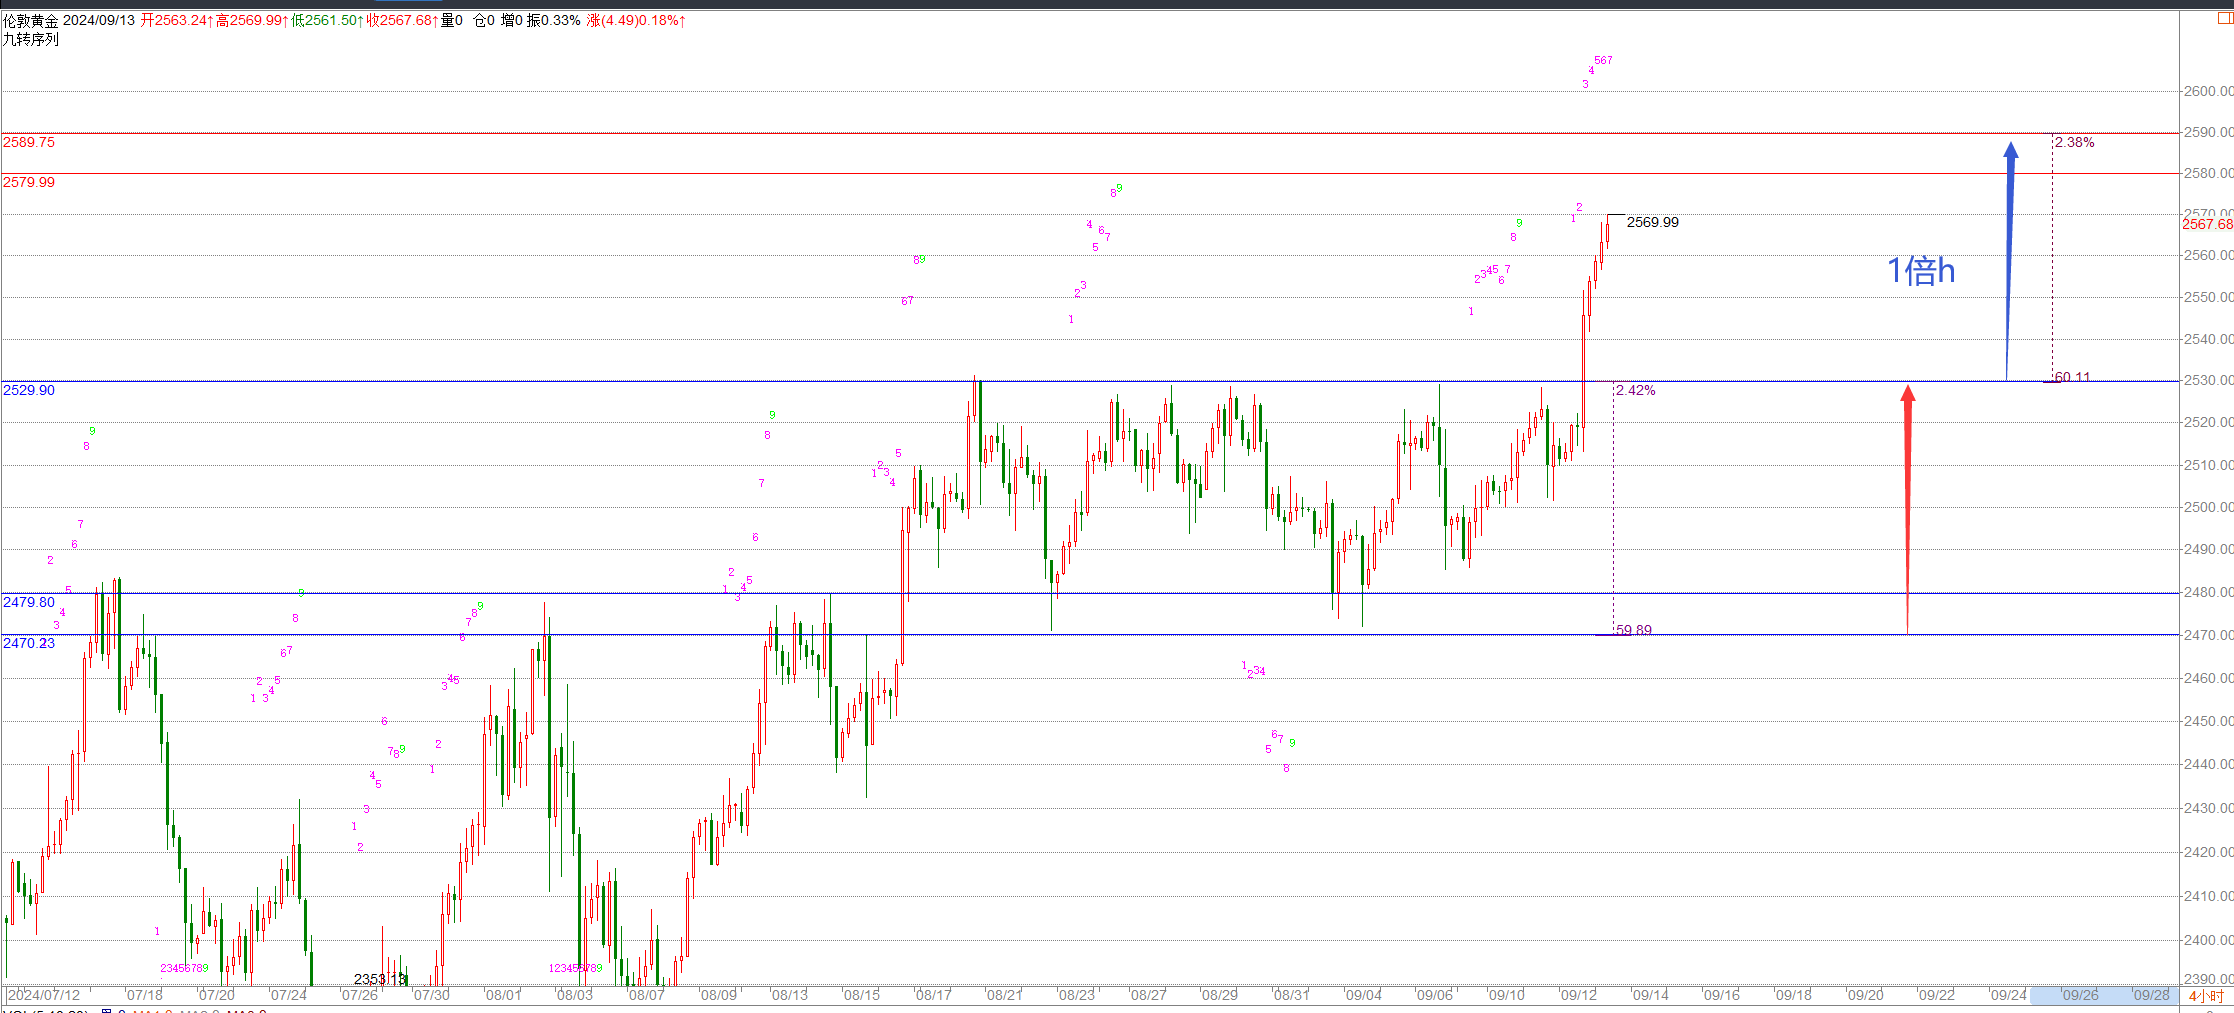Click the 量0 volume value in header
The width and height of the screenshot is (2234, 1013).
pos(452,20)
